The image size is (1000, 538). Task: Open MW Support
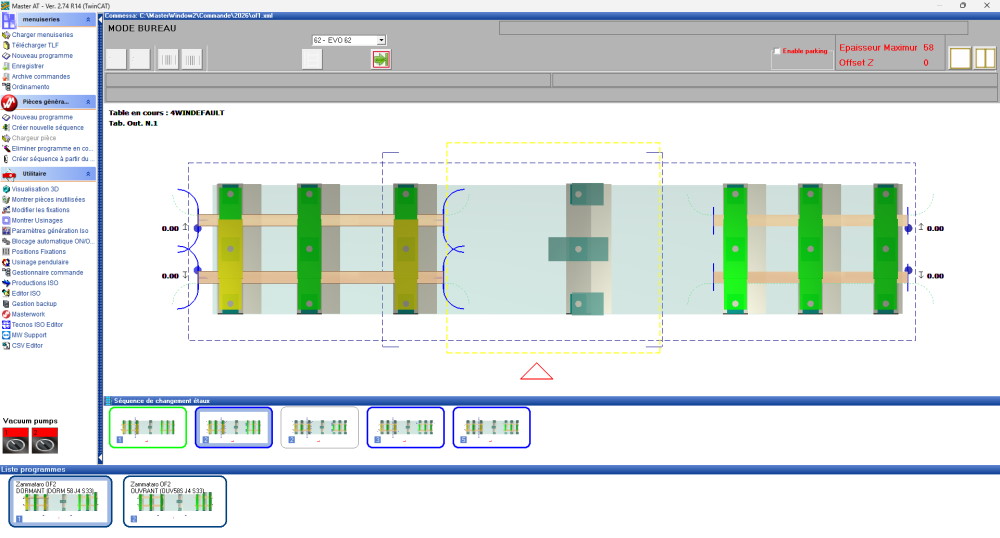tap(29, 335)
